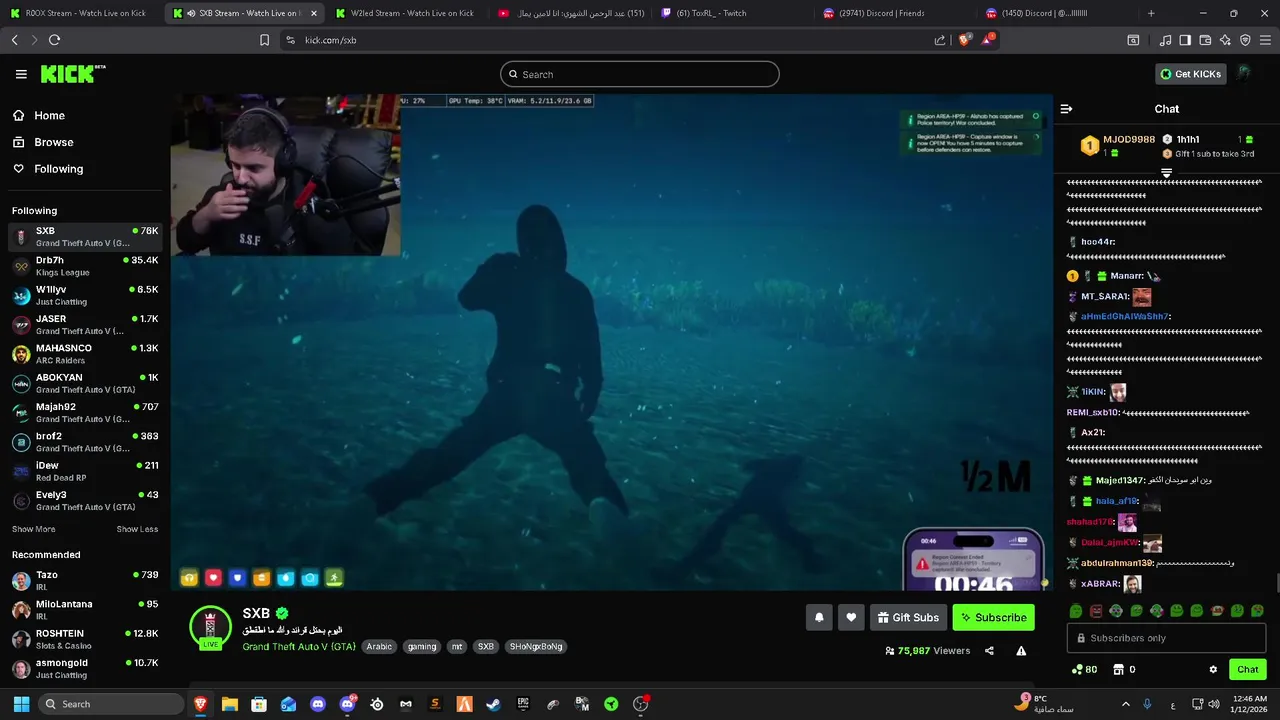Click the channel points icon showing 80
The image size is (1280, 720).
[x=1084, y=670]
